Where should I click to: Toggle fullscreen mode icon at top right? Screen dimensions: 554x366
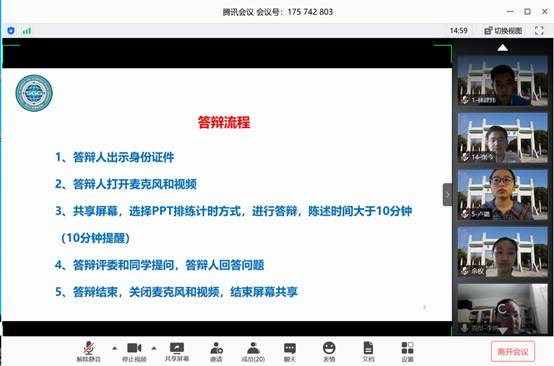[x=539, y=31]
